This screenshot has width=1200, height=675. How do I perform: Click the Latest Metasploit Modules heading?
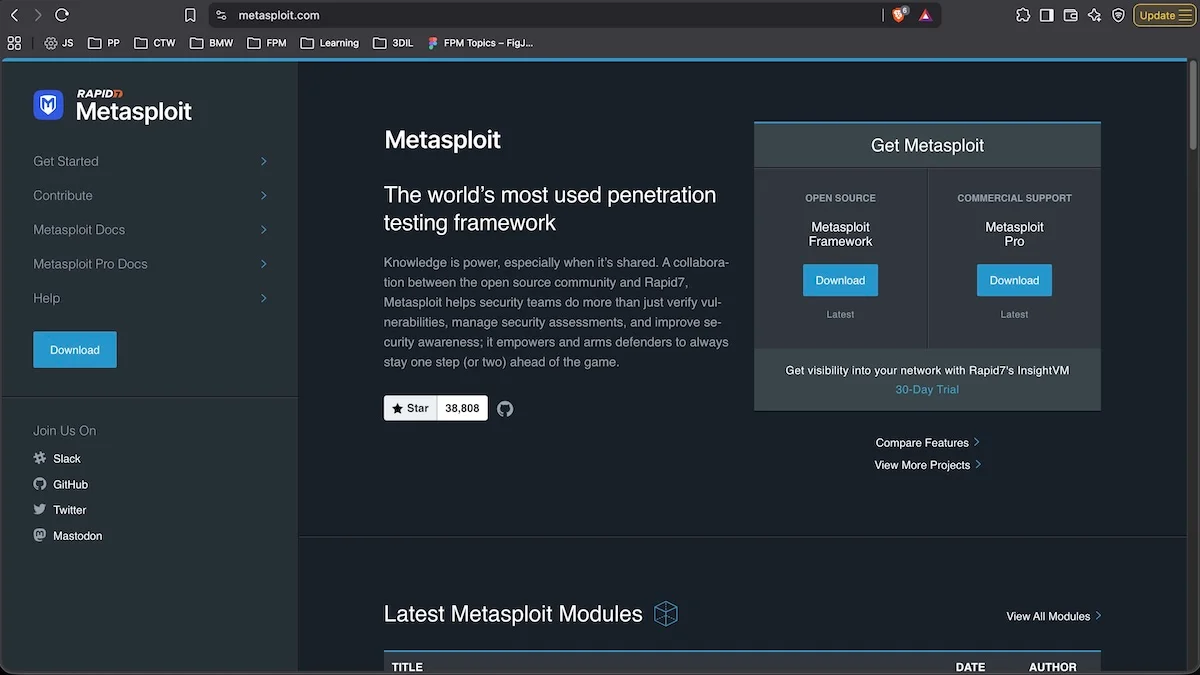point(513,614)
